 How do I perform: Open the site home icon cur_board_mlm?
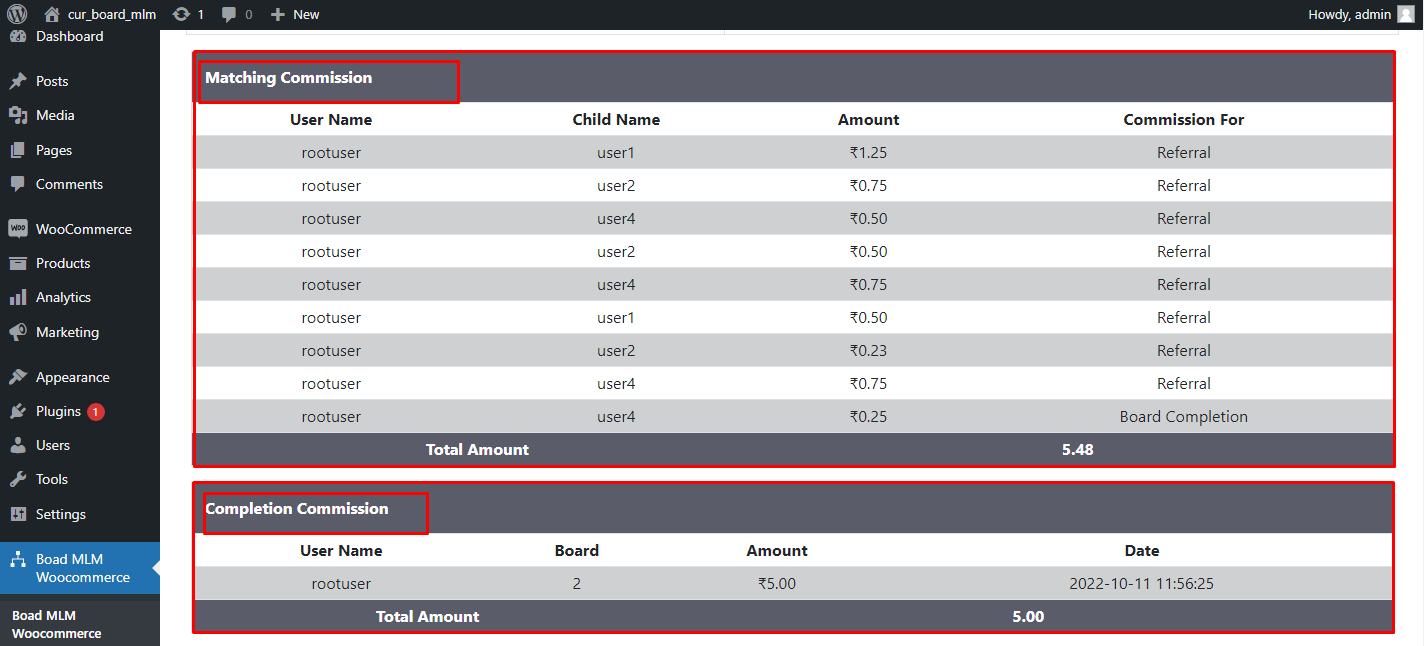(x=52, y=14)
